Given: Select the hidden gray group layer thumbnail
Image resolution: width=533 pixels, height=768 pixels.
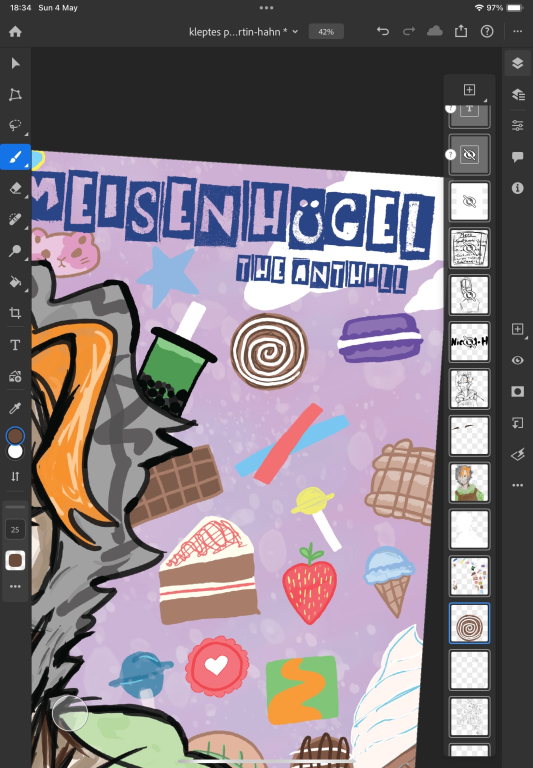Looking at the screenshot, I should [469, 155].
